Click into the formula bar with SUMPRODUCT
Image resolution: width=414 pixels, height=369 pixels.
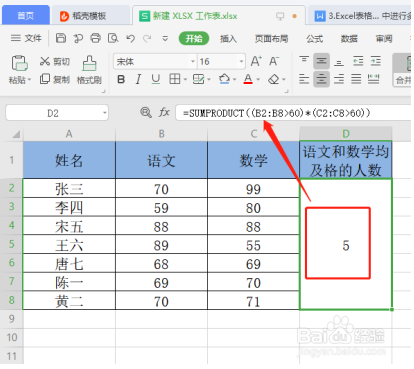[x=293, y=113]
